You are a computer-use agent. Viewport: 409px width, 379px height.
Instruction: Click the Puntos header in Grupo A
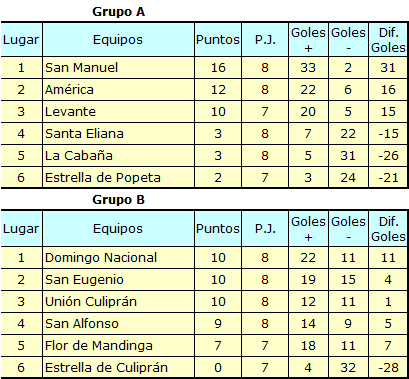point(218,40)
